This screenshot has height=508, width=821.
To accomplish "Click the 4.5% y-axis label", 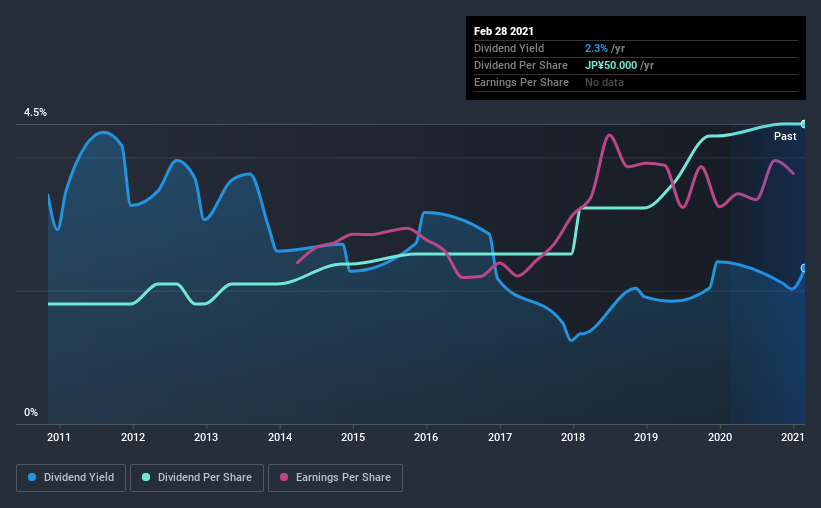I will tap(35, 113).
